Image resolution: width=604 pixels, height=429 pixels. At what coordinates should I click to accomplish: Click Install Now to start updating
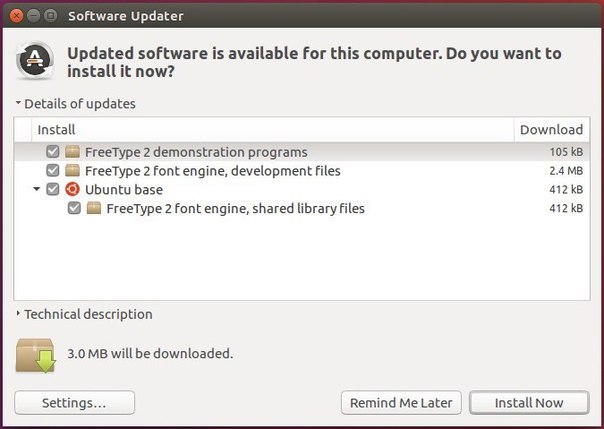coord(529,403)
